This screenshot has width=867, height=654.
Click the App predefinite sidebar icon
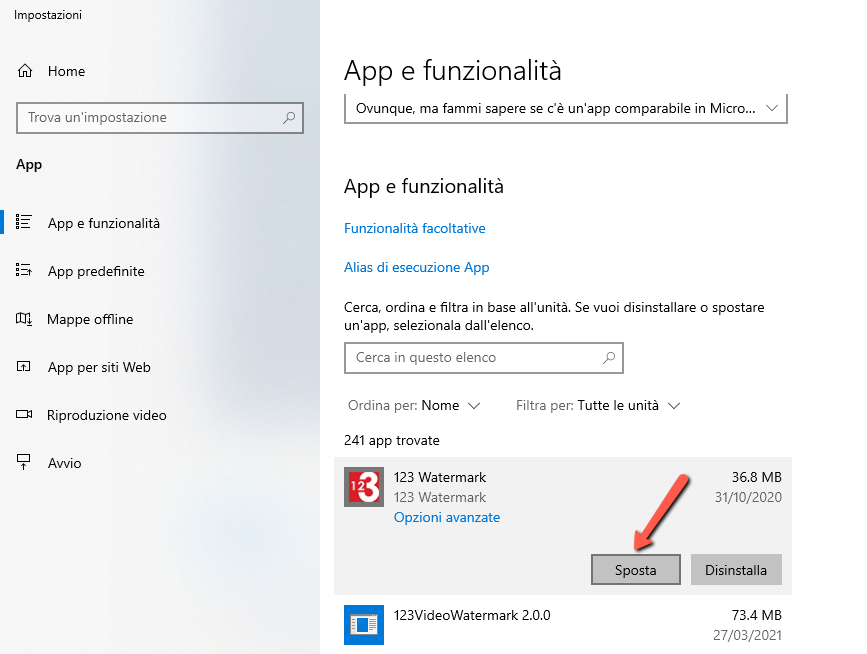coord(24,270)
